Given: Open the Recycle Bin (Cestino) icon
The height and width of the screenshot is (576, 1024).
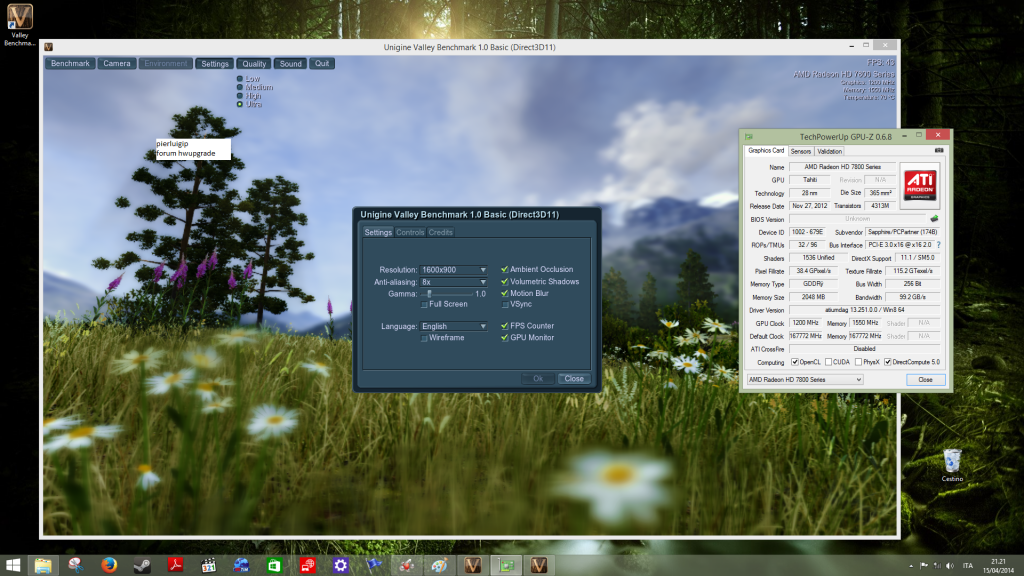Looking at the screenshot, I should tap(952, 462).
